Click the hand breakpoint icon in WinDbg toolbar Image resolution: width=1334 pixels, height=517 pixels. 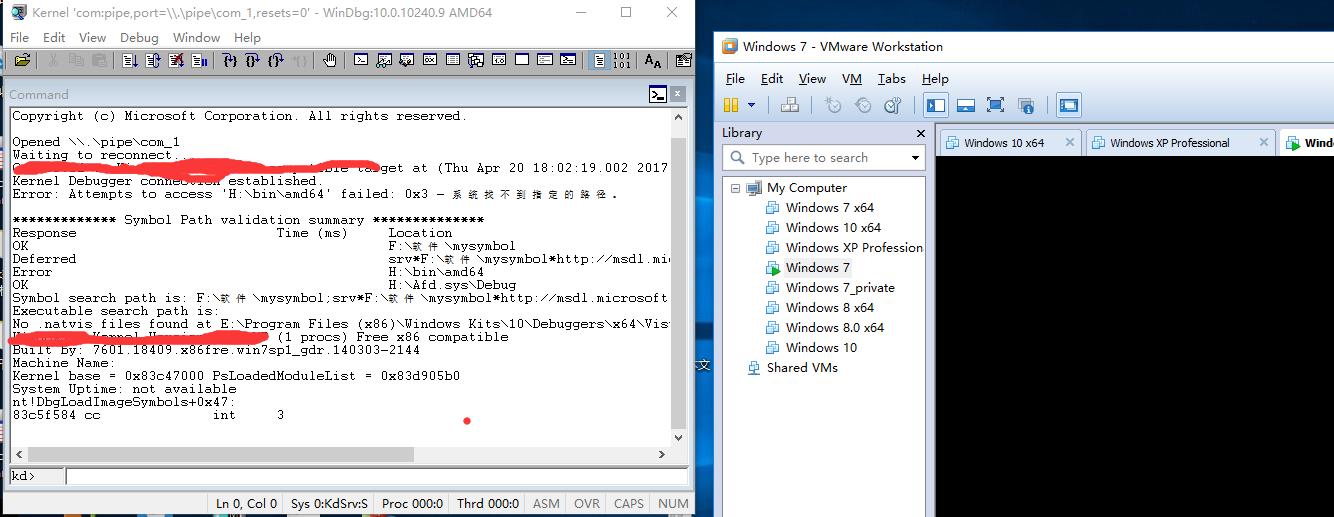coord(329,60)
